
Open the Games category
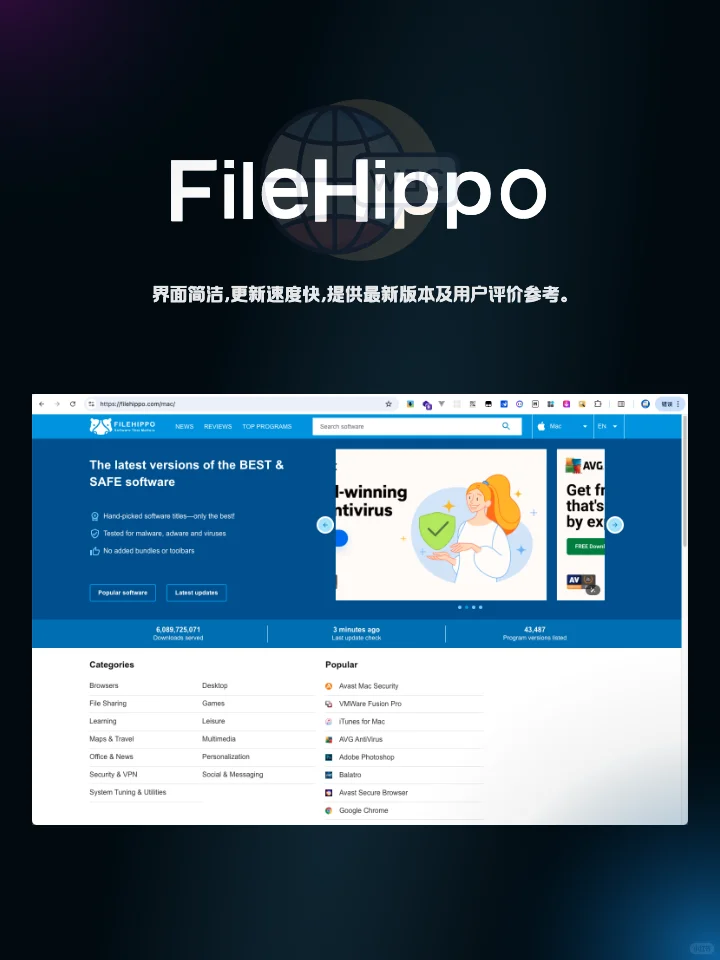(x=214, y=703)
